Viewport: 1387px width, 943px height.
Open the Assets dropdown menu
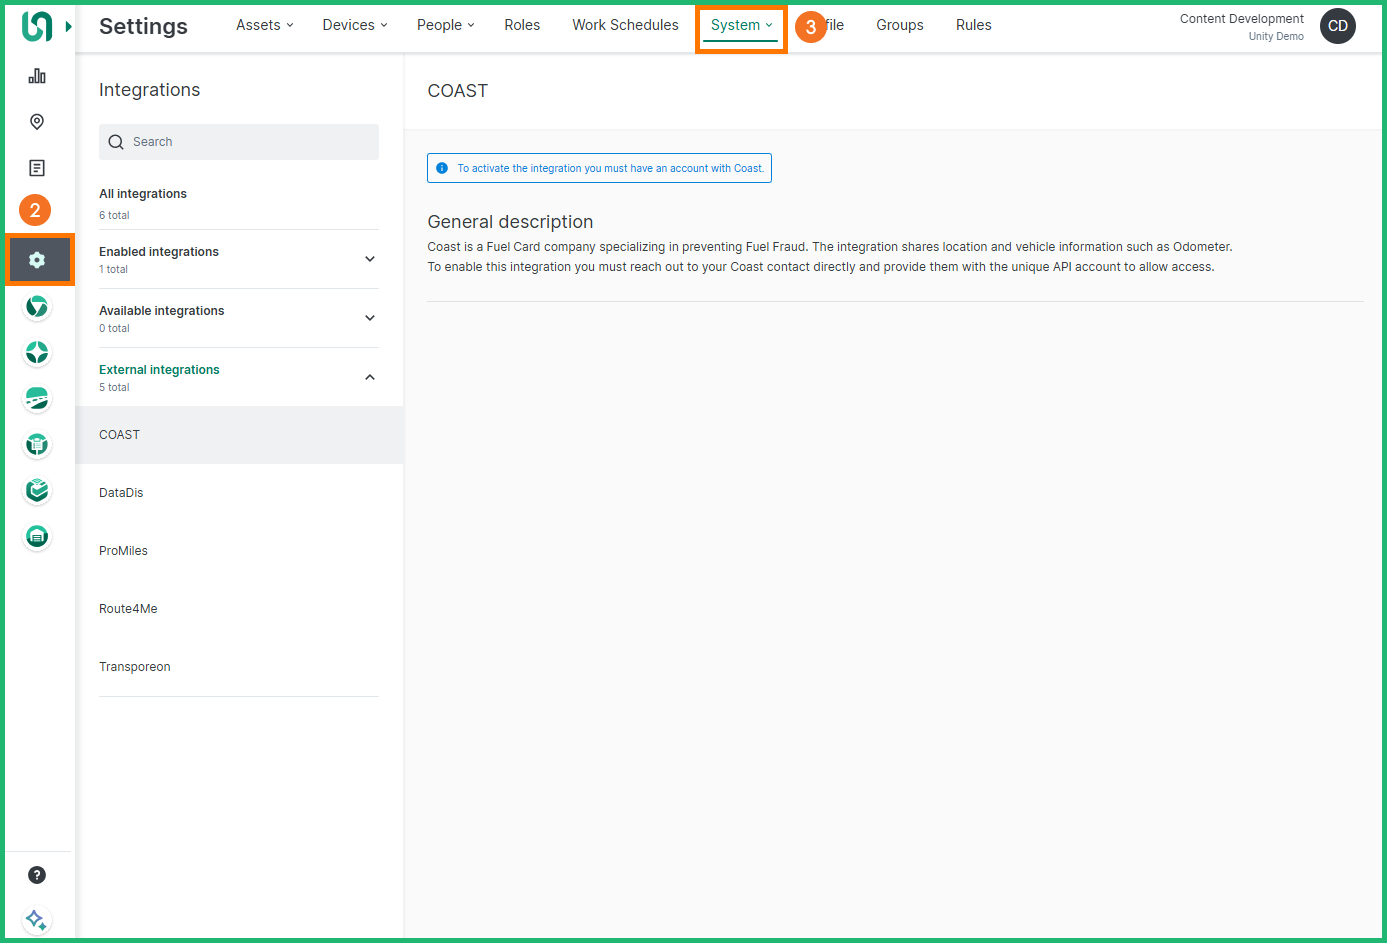(x=264, y=25)
